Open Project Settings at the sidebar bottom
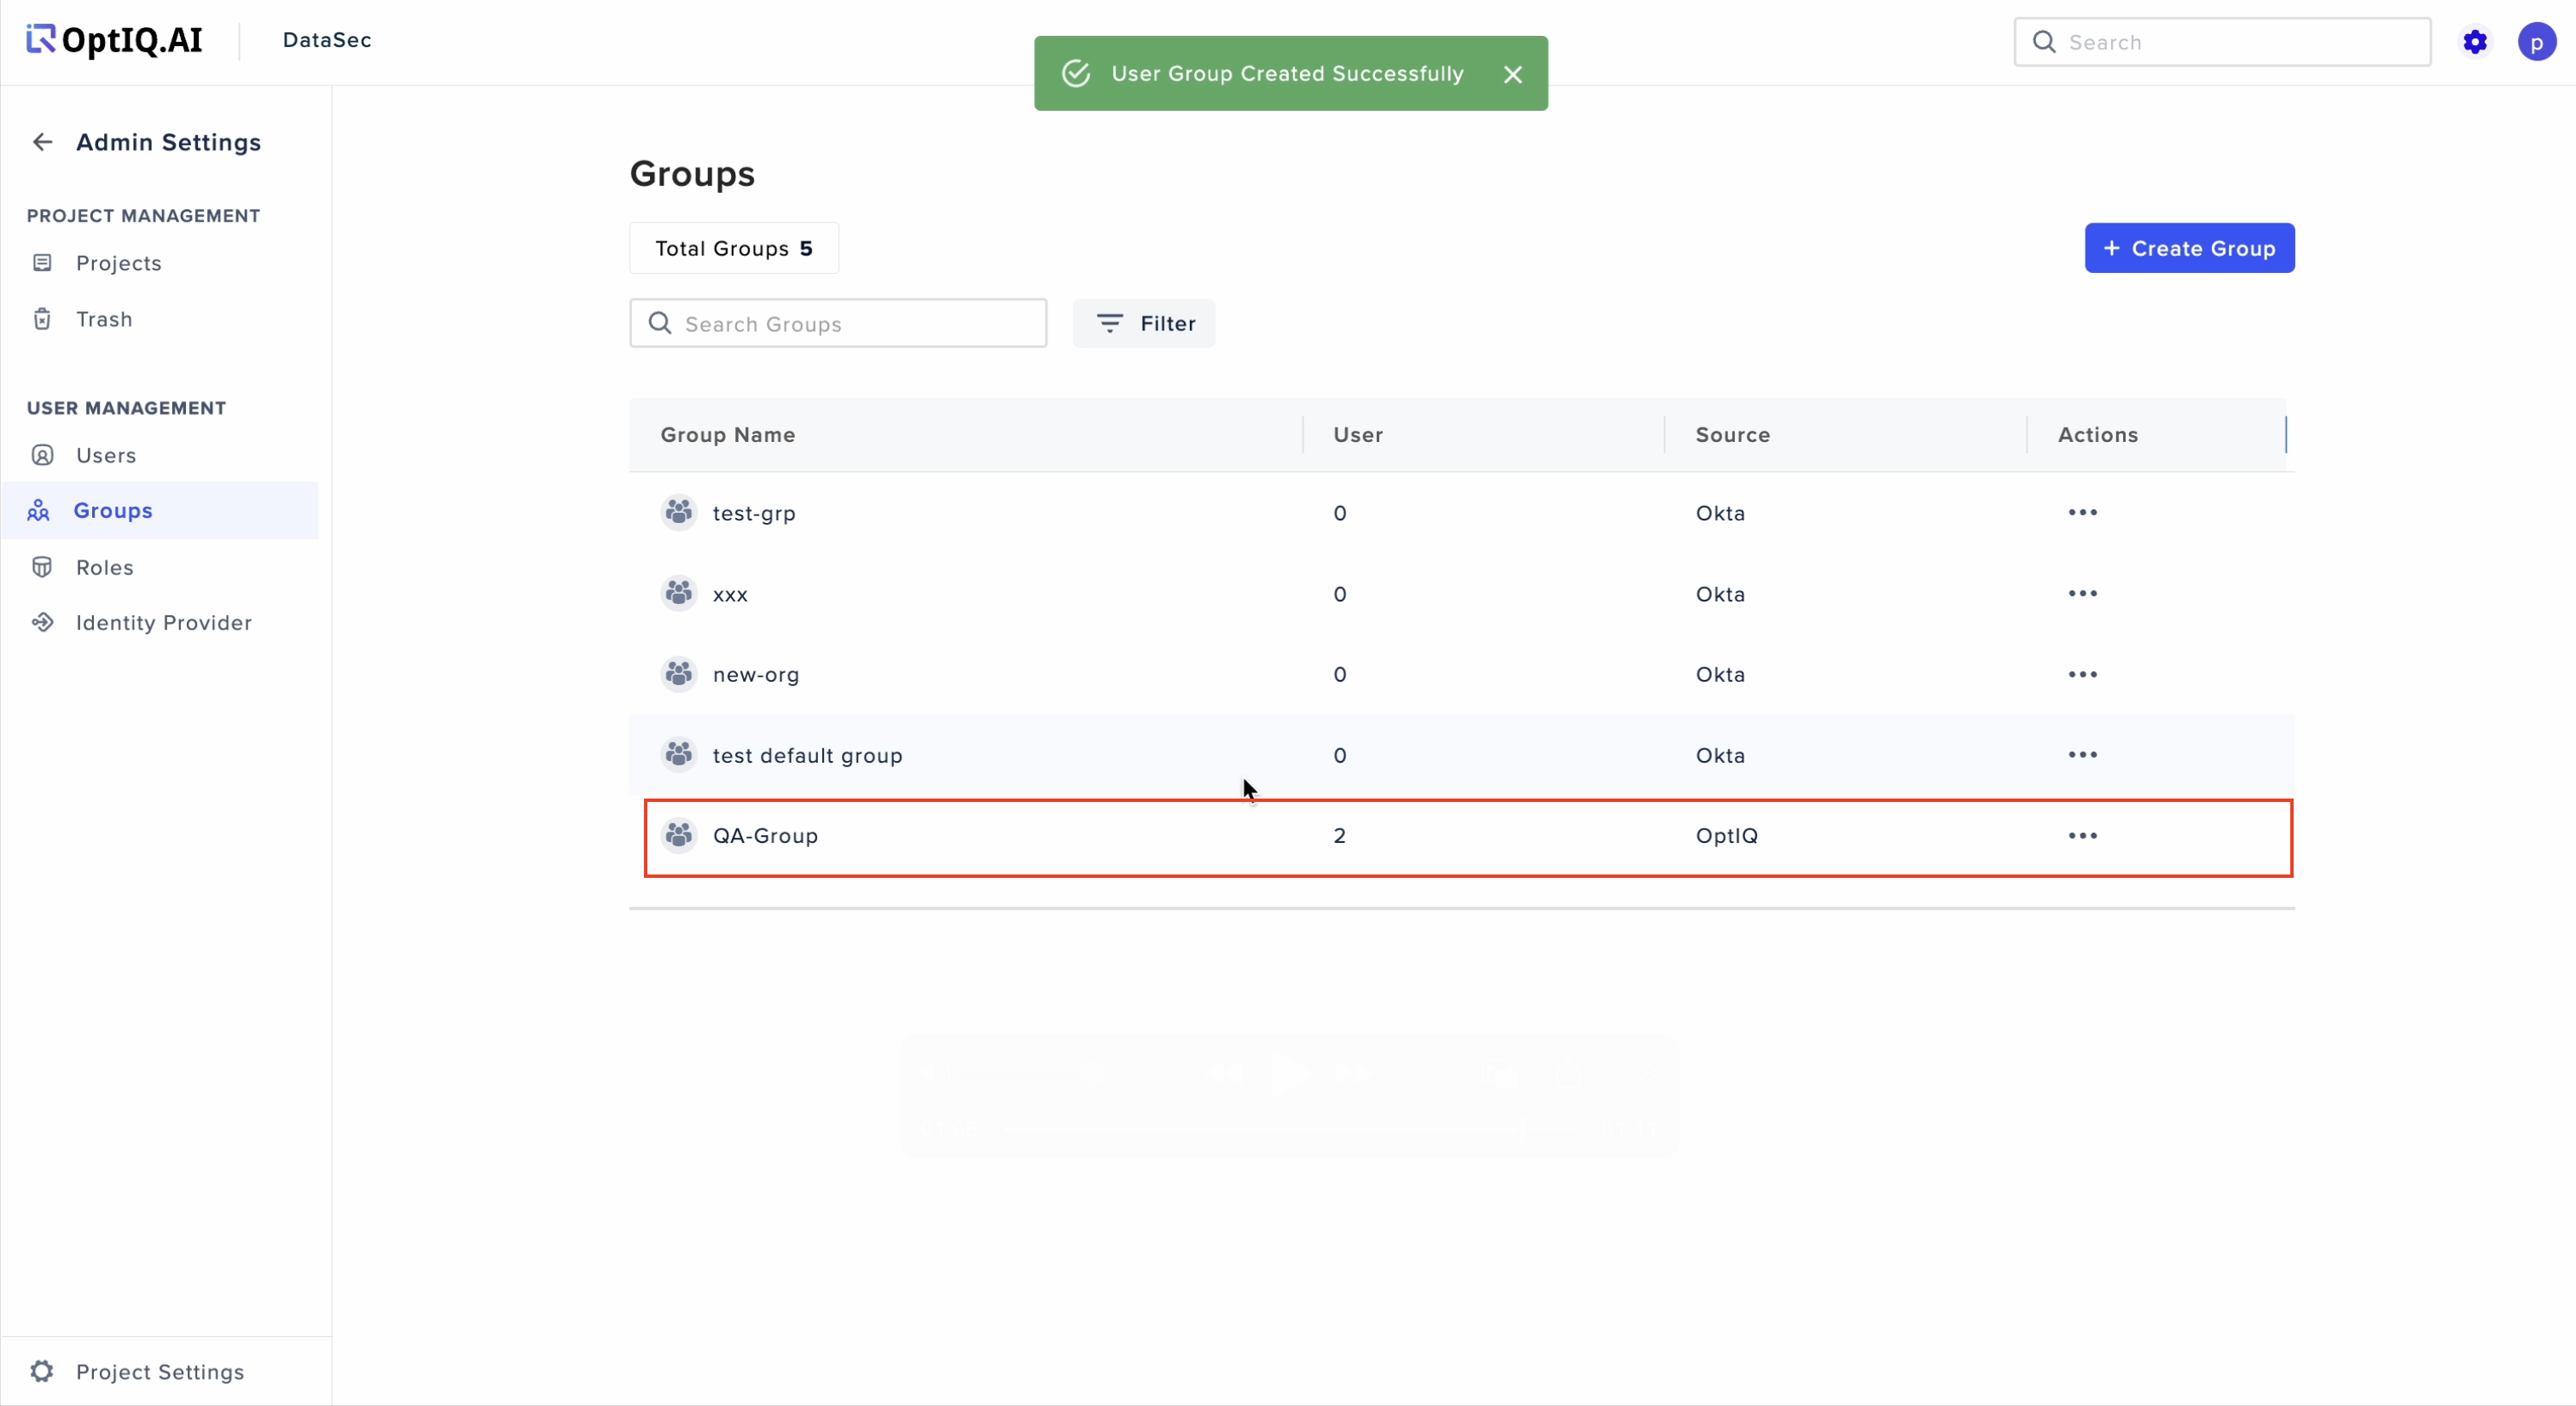 pyautogui.click(x=160, y=1371)
